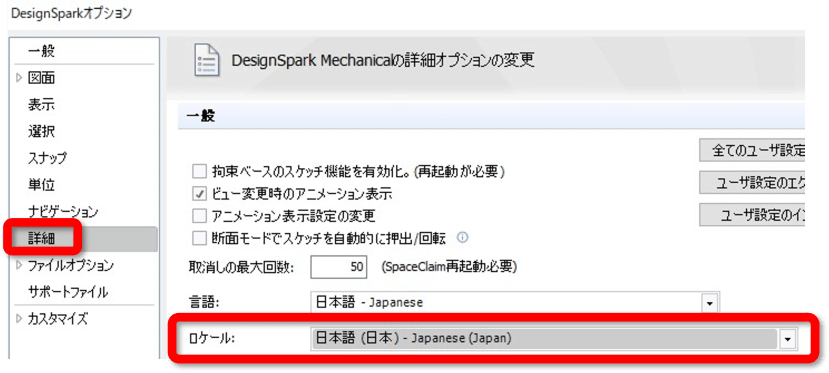Enable 拘束ベースのスケッチ機能を有効化 checkbox
The image size is (829, 373).
coord(199,172)
